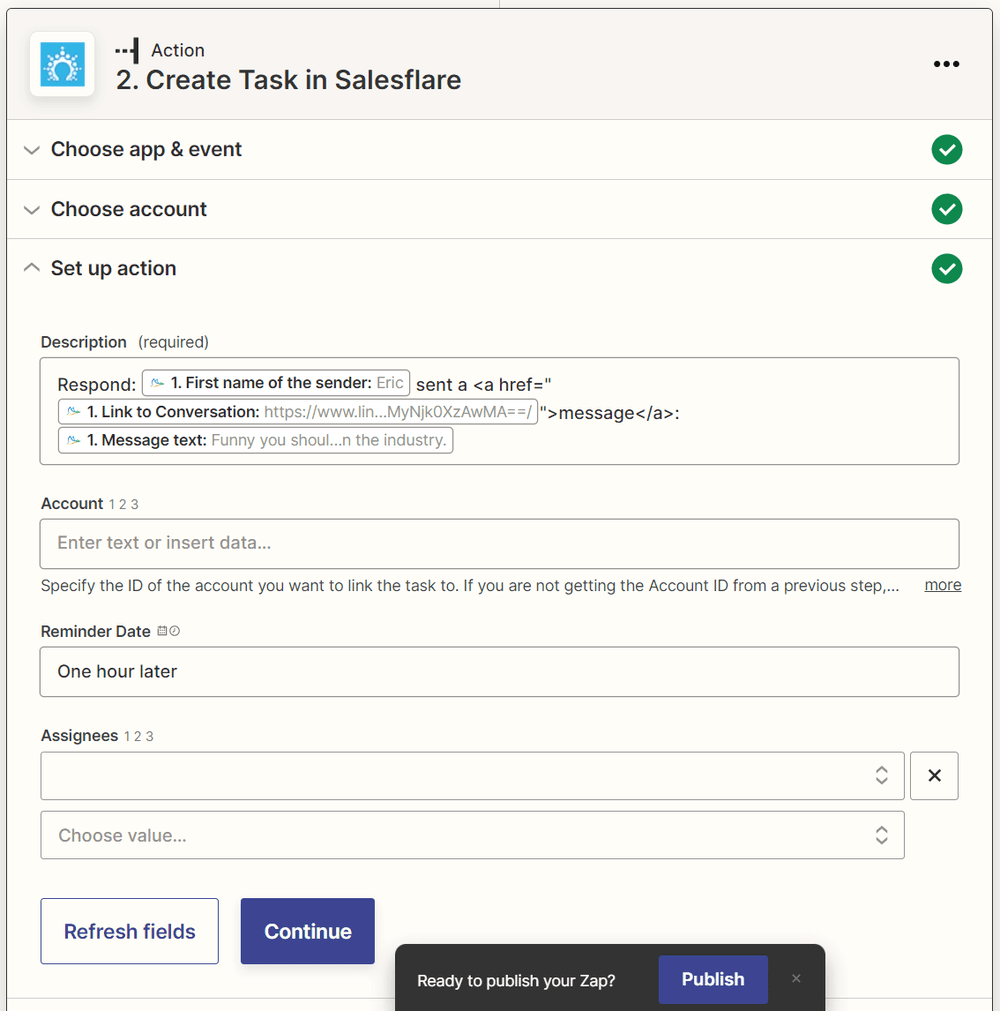Click green checkmark beside Choose account
This screenshot has width=1000, height=1011.
click(946, 209)
